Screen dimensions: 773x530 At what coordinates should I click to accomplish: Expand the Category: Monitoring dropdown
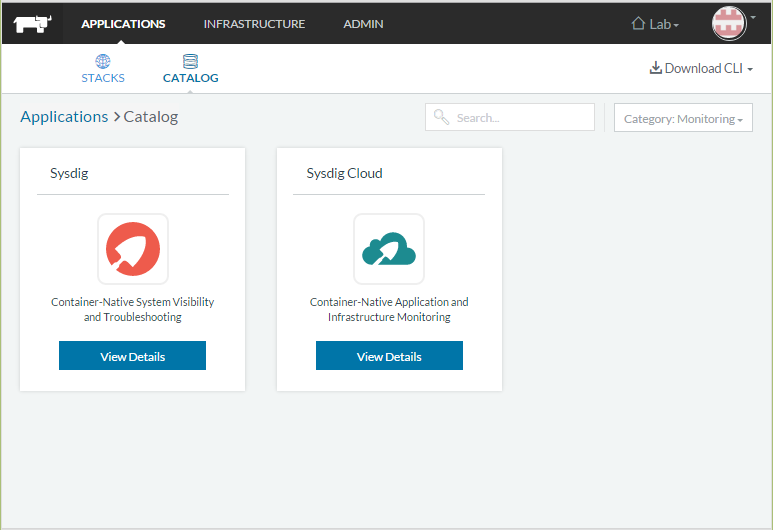click(x=683, y=118)
